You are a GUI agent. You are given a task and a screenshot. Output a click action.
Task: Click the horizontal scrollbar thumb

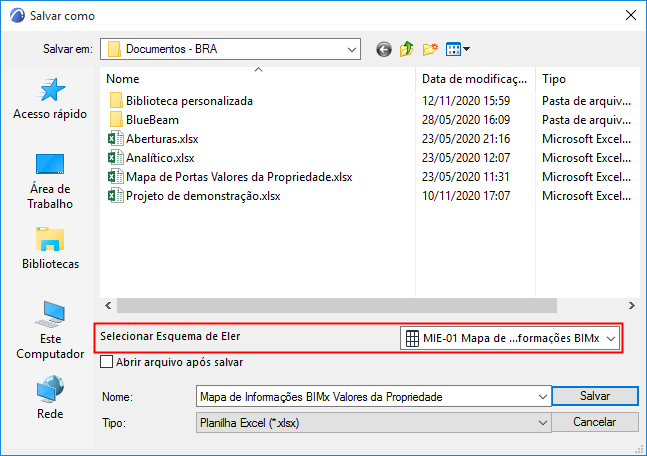click(337, 306)
